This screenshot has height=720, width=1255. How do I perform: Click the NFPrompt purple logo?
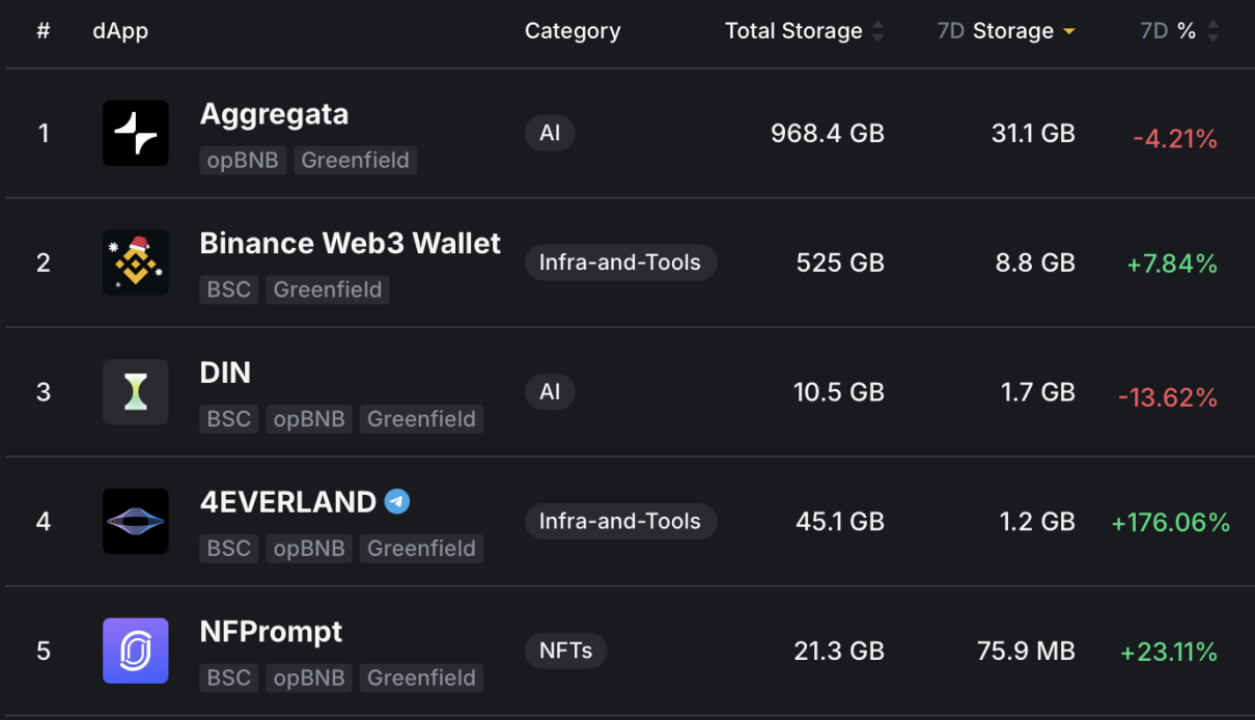(135, 651)
